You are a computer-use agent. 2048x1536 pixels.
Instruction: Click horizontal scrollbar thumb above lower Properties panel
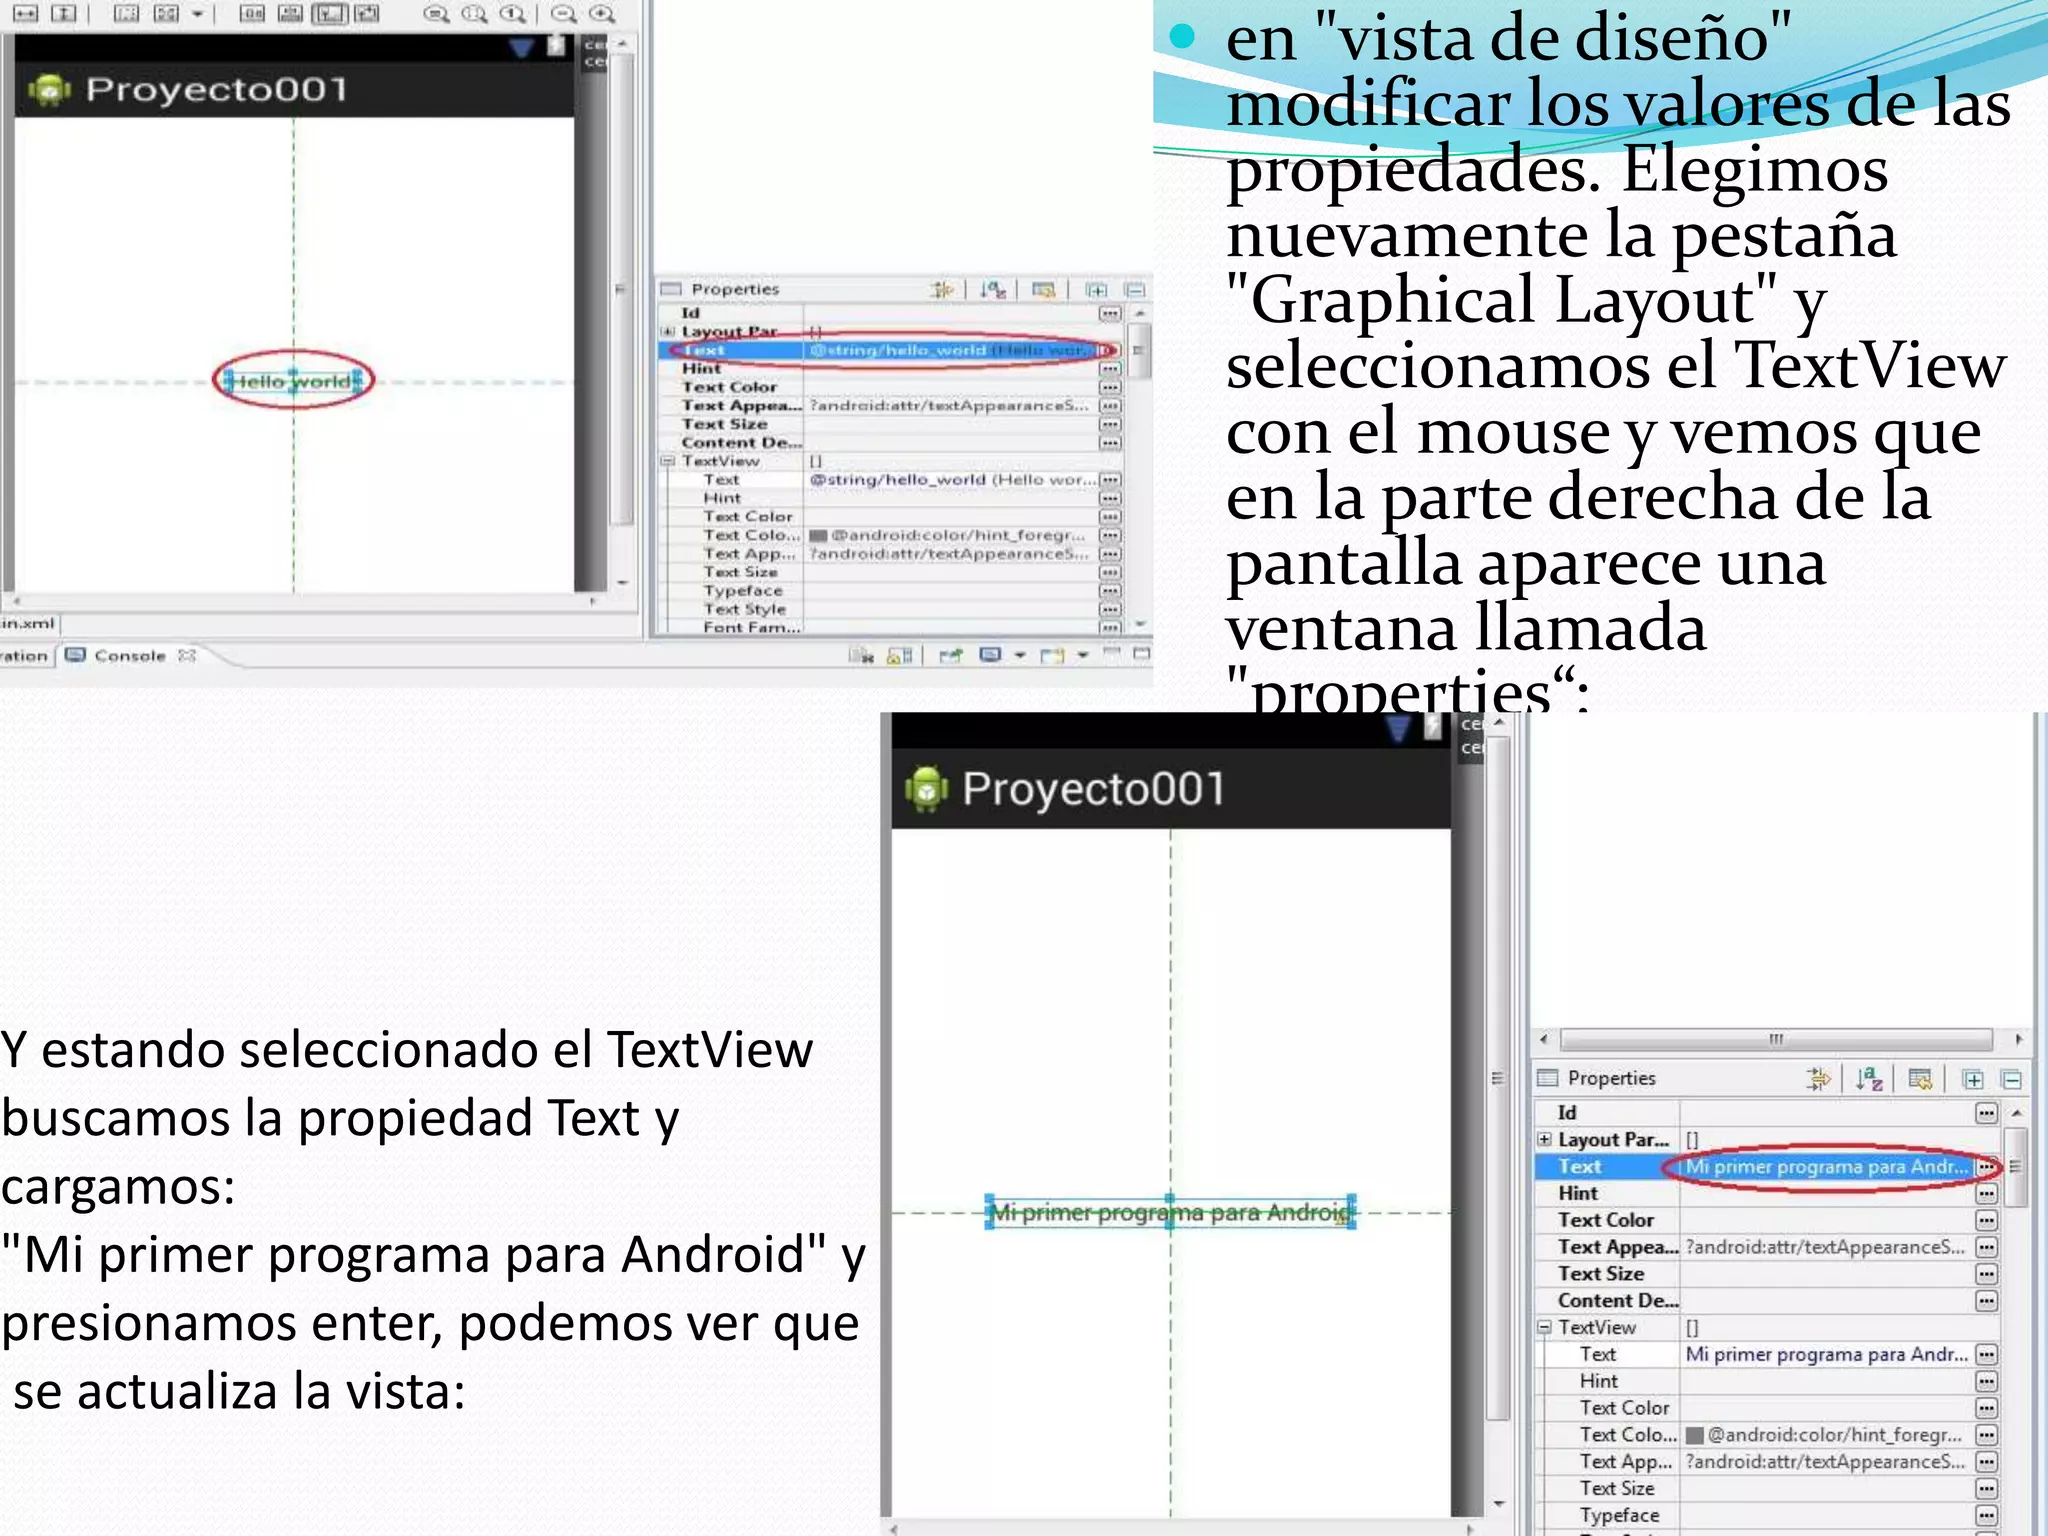pyautogui.click(x=1776, y=1039)
